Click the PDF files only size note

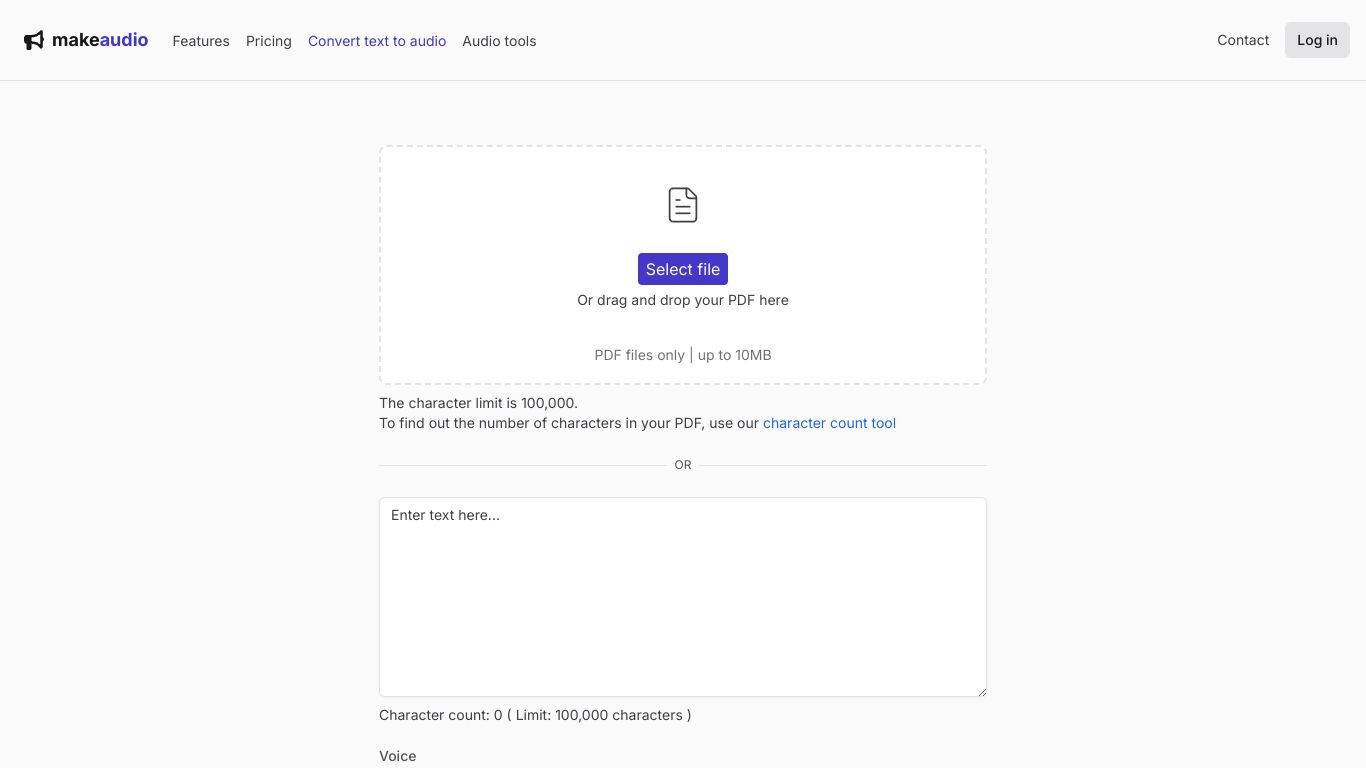(x=683, y=355)
